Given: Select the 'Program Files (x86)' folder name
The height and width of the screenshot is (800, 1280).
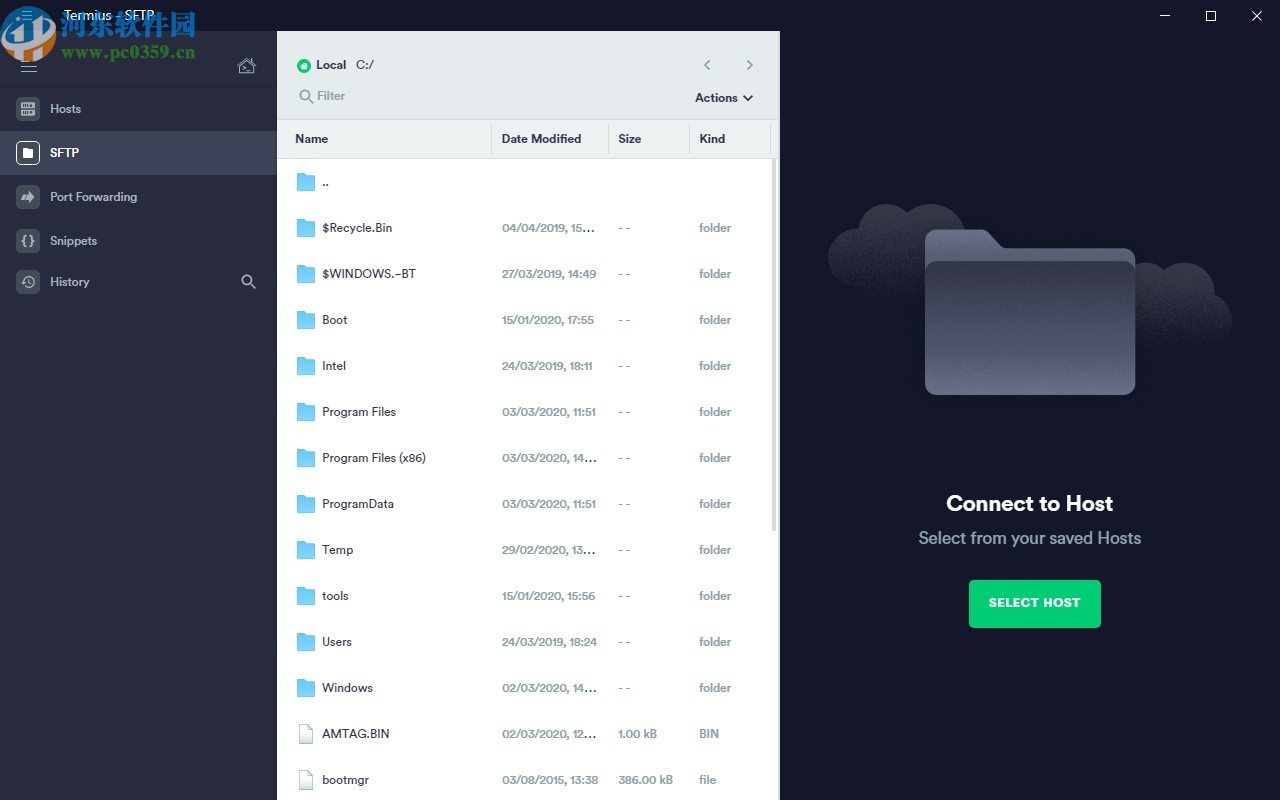Looking at the screenshot, I should (374, 458).
